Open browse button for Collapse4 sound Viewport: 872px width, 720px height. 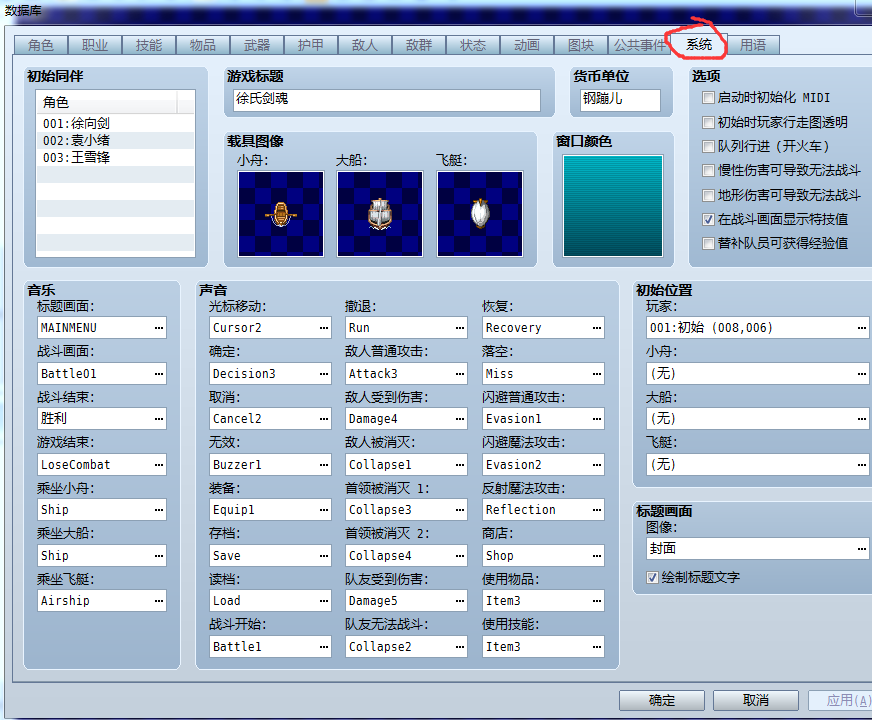click(460, 555)
